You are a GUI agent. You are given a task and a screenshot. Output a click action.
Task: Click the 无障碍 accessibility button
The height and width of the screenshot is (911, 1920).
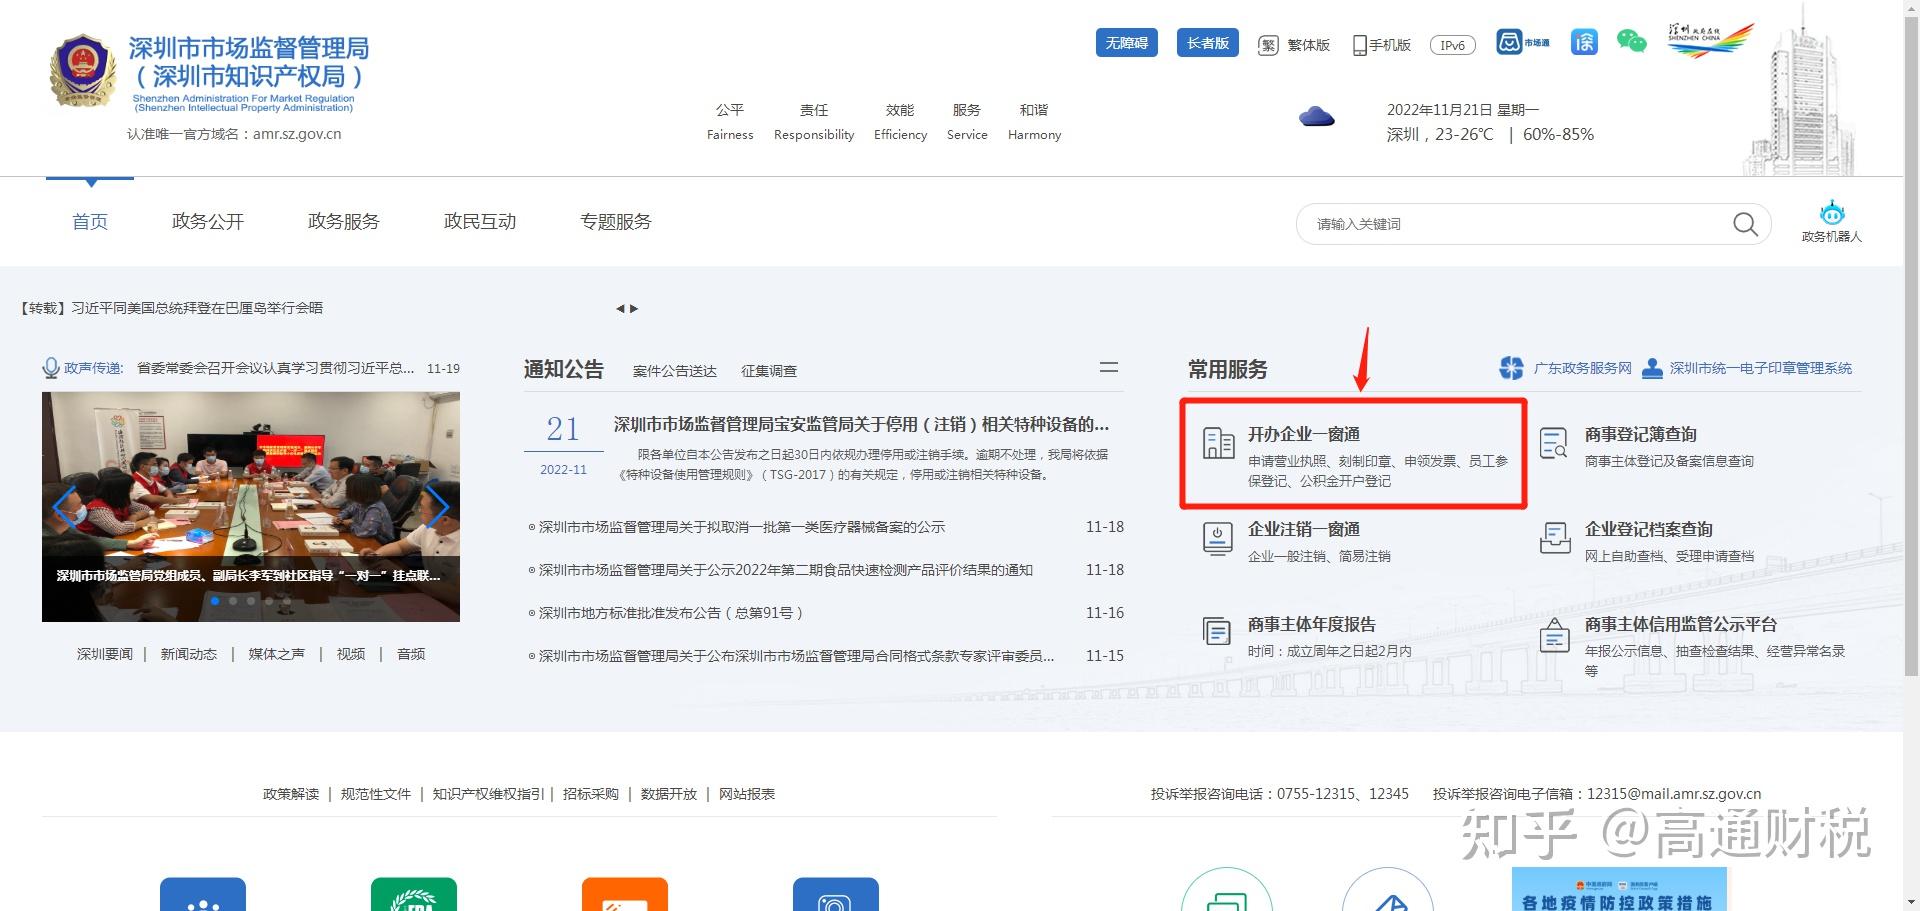point(1127,43)
